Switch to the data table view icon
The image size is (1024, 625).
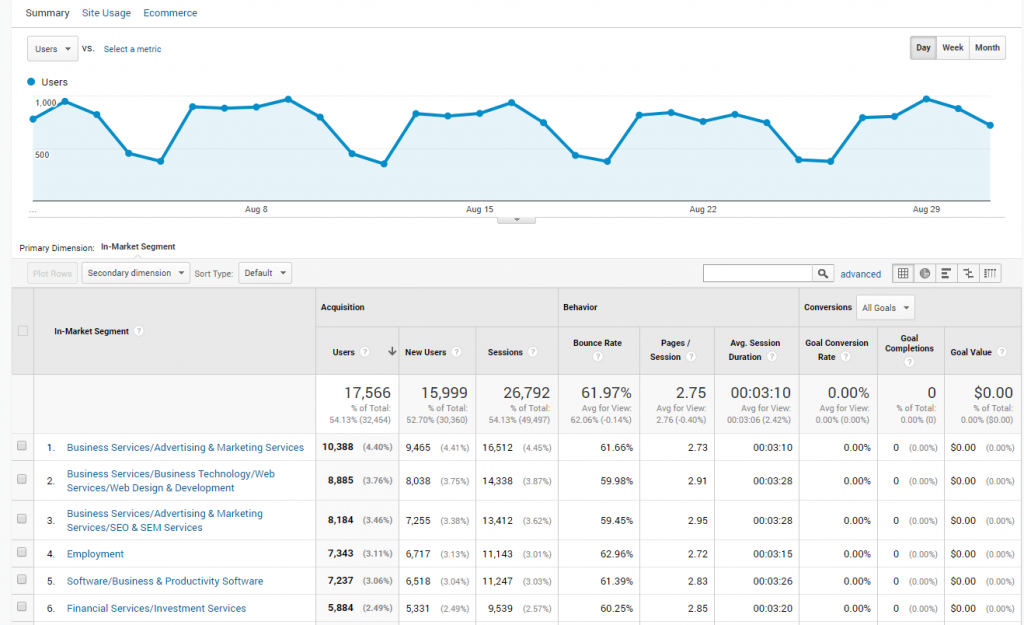point(903,273)
